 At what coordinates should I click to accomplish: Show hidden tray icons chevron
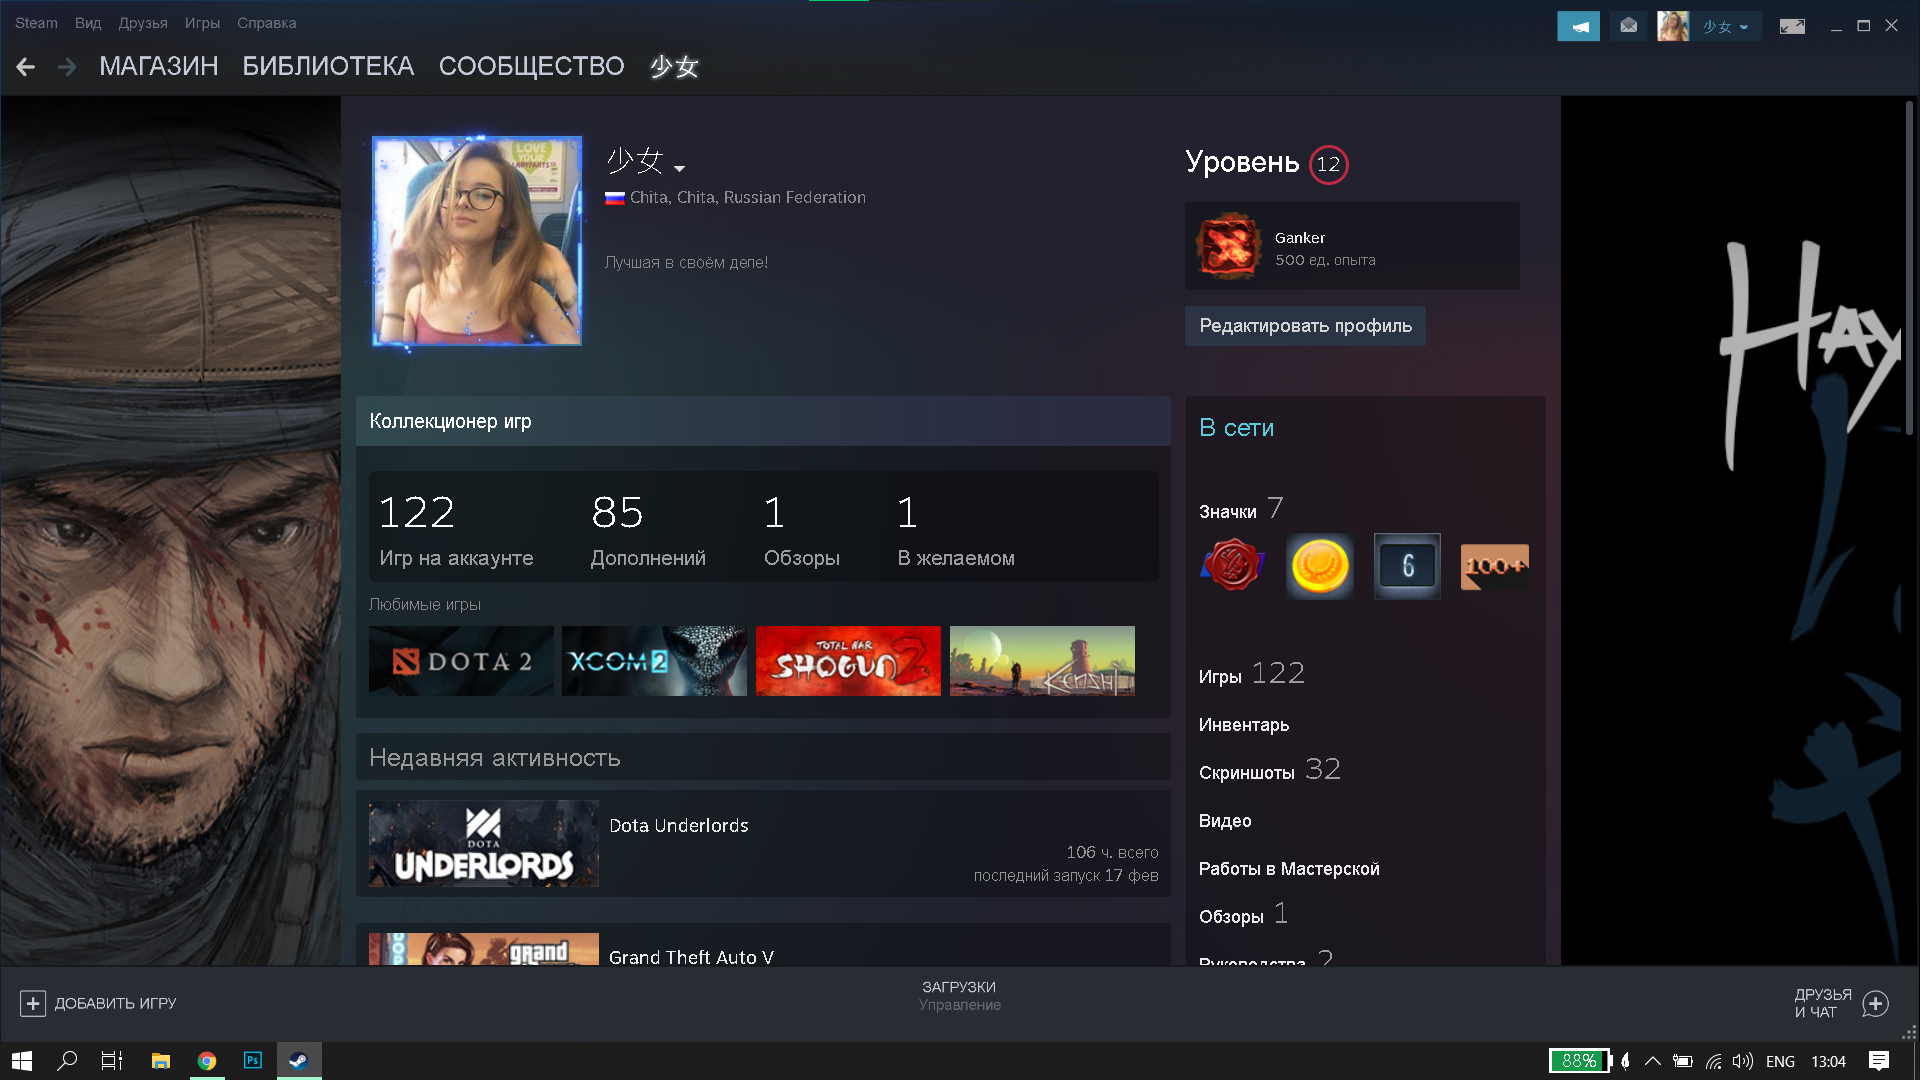(x=1653, y=1061)
